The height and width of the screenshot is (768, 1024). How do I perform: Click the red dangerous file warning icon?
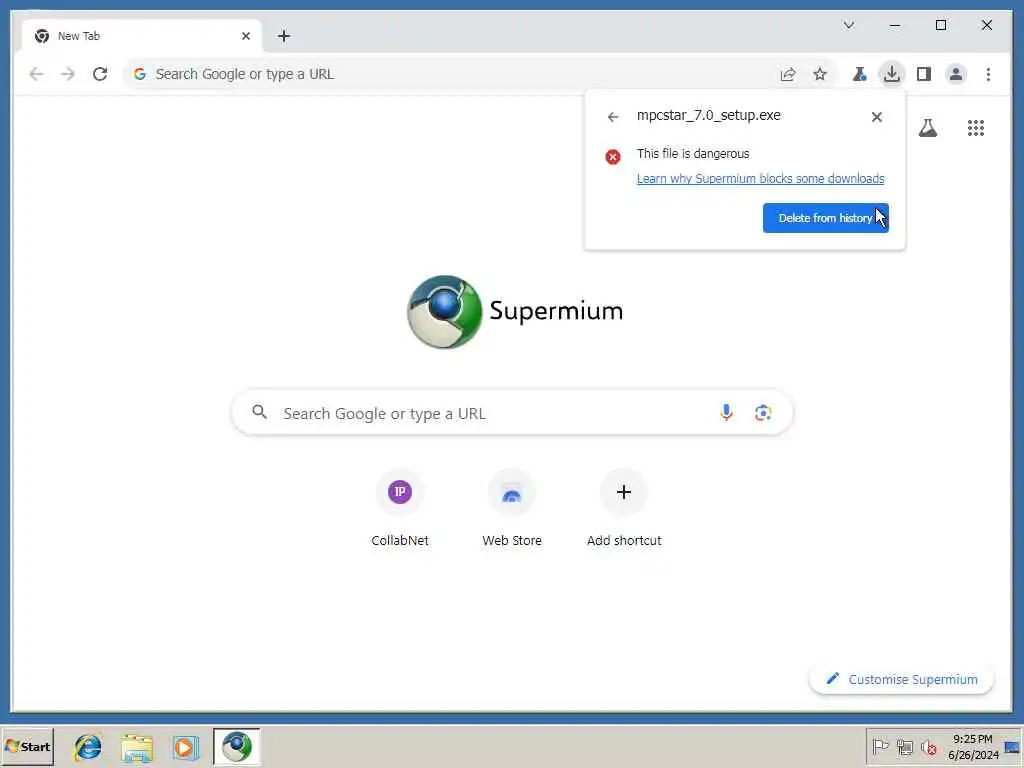613,157
